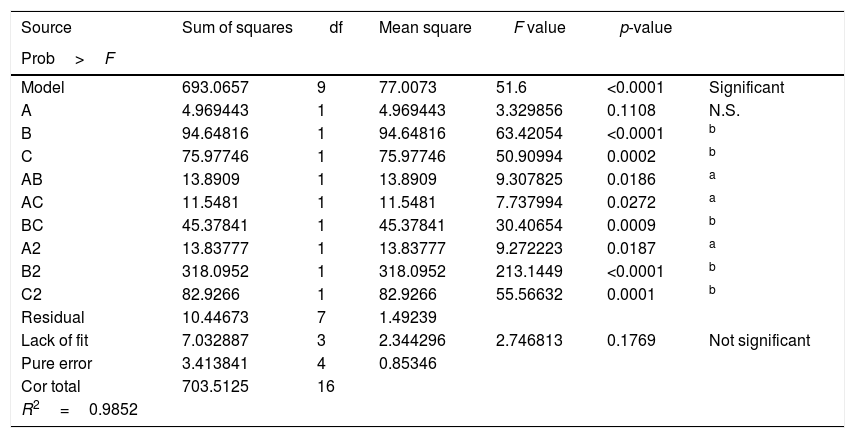This screenshot has height=438, width=855.
Task: Select the Model sum of squares 693.0657
Action: tap(214, 87)
